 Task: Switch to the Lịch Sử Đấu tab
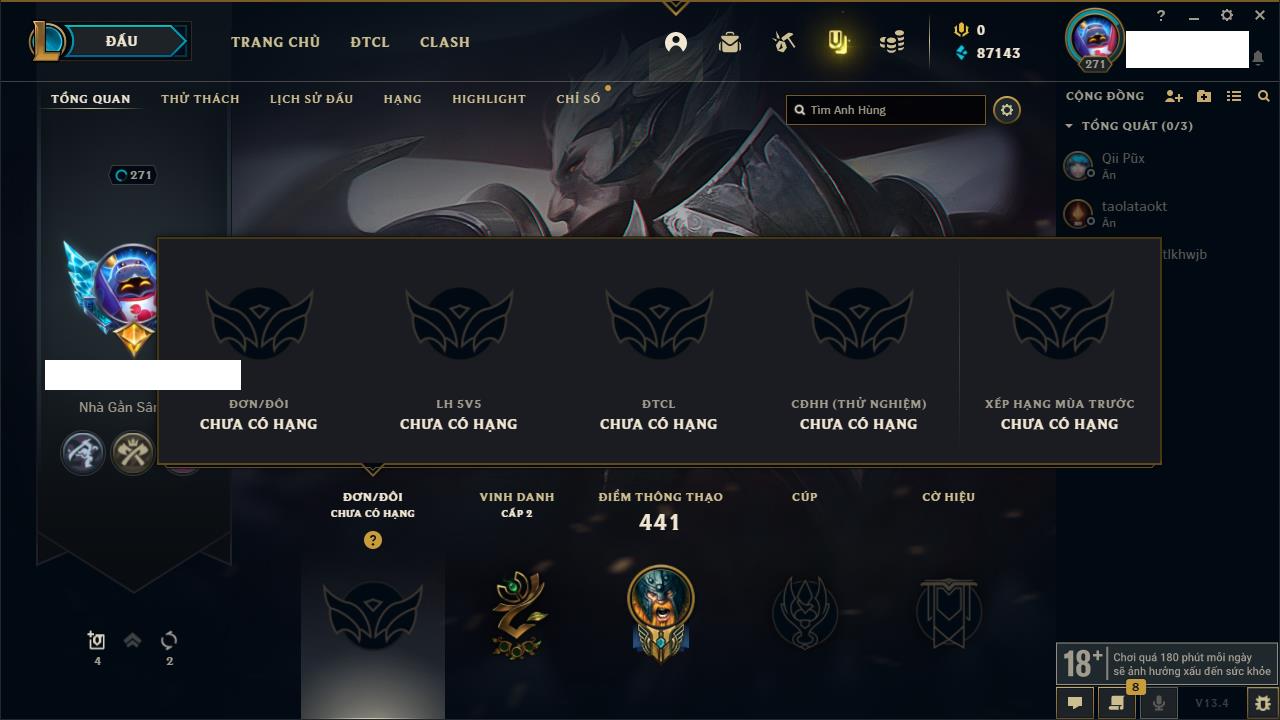click(311, 99)
